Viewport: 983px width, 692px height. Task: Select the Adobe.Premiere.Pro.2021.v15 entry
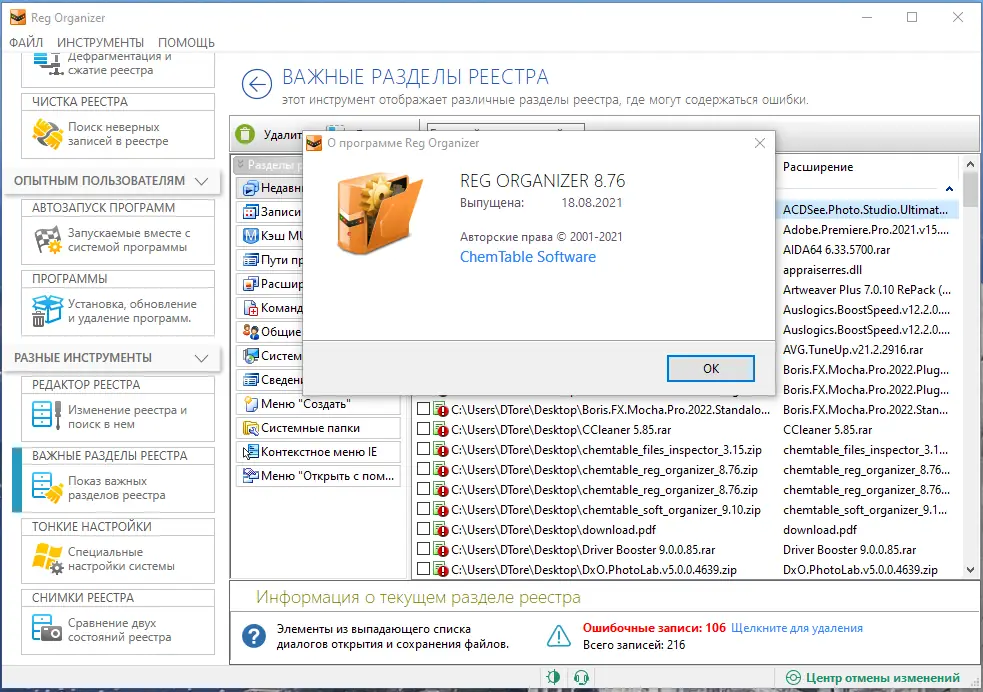pyautogui.click(x=865, y=230)
